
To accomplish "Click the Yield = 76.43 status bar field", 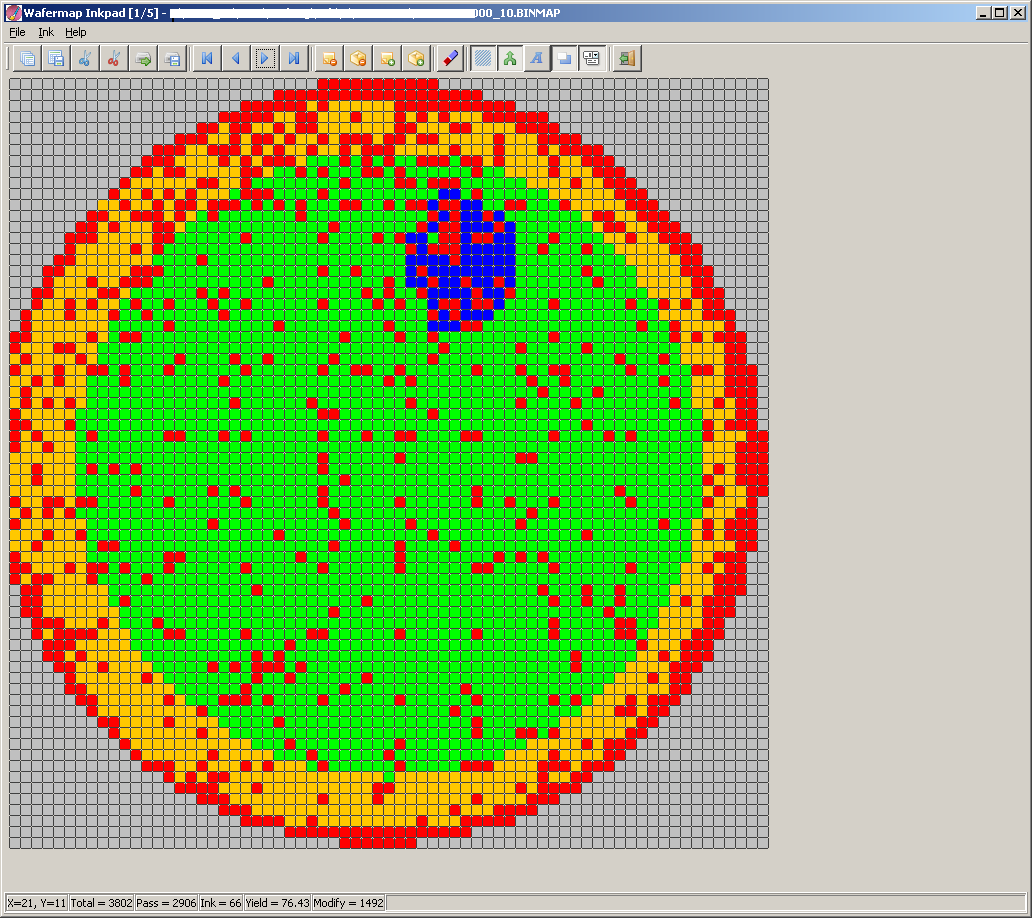I will point(276,902).
